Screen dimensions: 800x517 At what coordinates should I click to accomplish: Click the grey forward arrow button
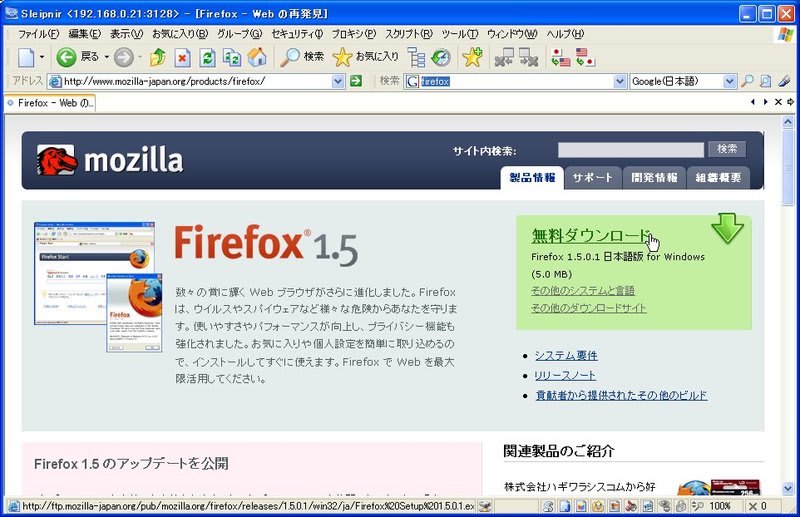123,57
